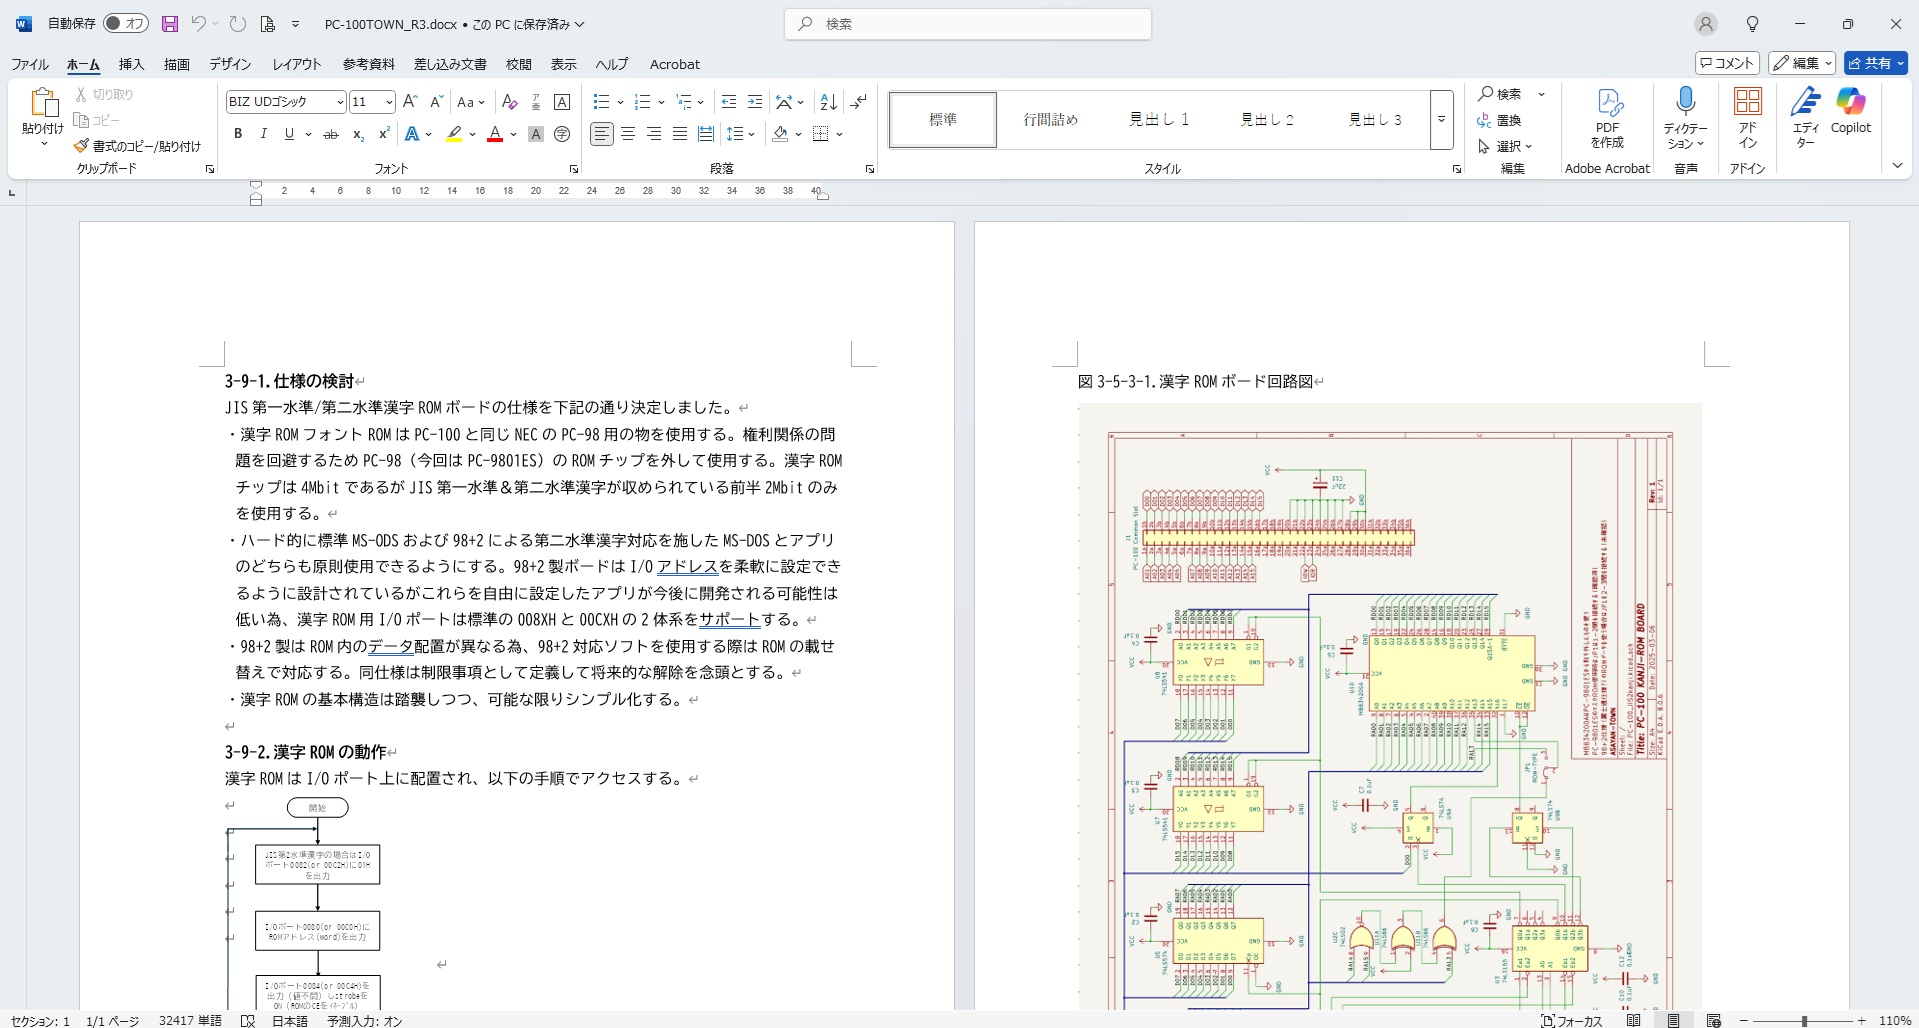Screen dimensions: 1919x1028
Task: Click the Save icon in title bar
Action: tap(170, 24)
